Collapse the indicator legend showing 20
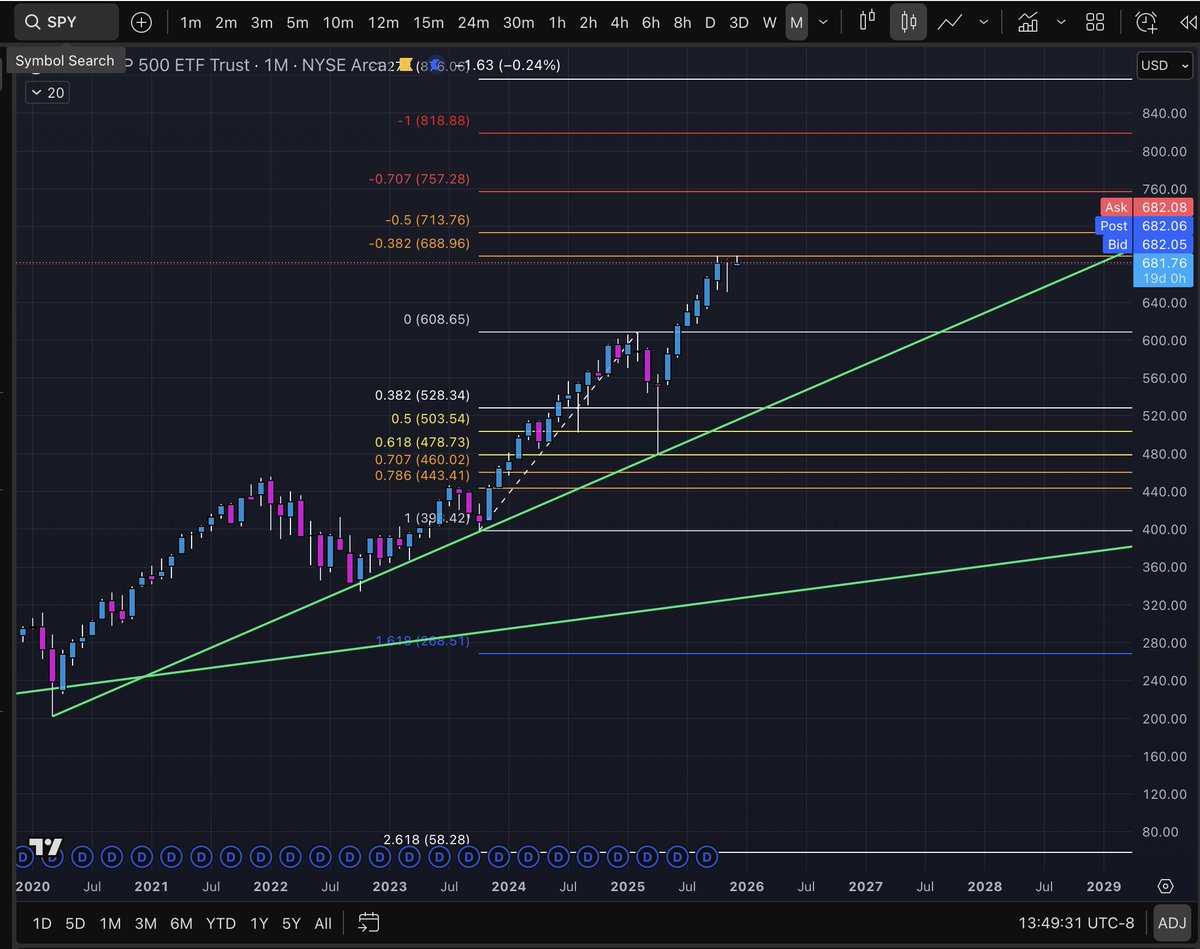The width and height of the screenshot is (1200, 949). pyautogui.click(x=46, y=93)
